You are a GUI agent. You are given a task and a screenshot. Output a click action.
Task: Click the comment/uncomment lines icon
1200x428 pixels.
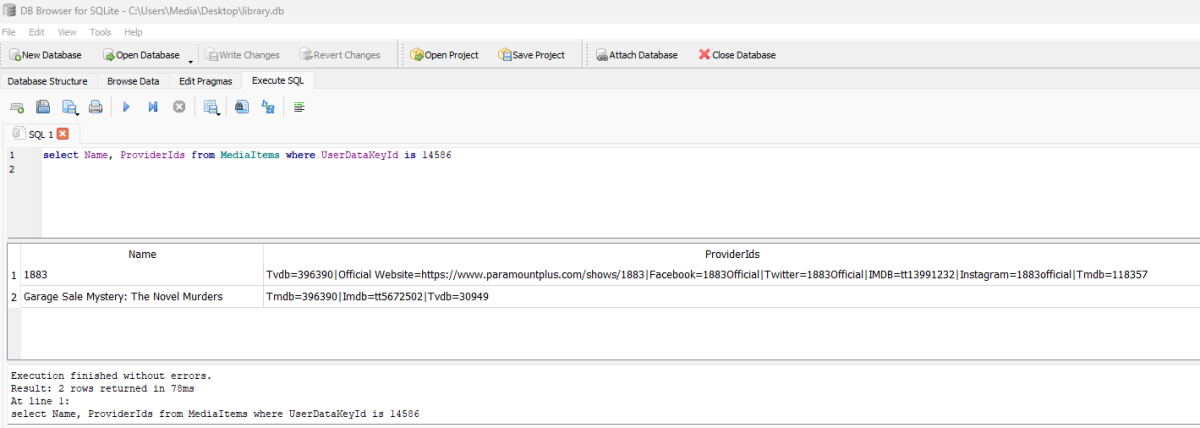pyautogui.click(x=299, y=107)
